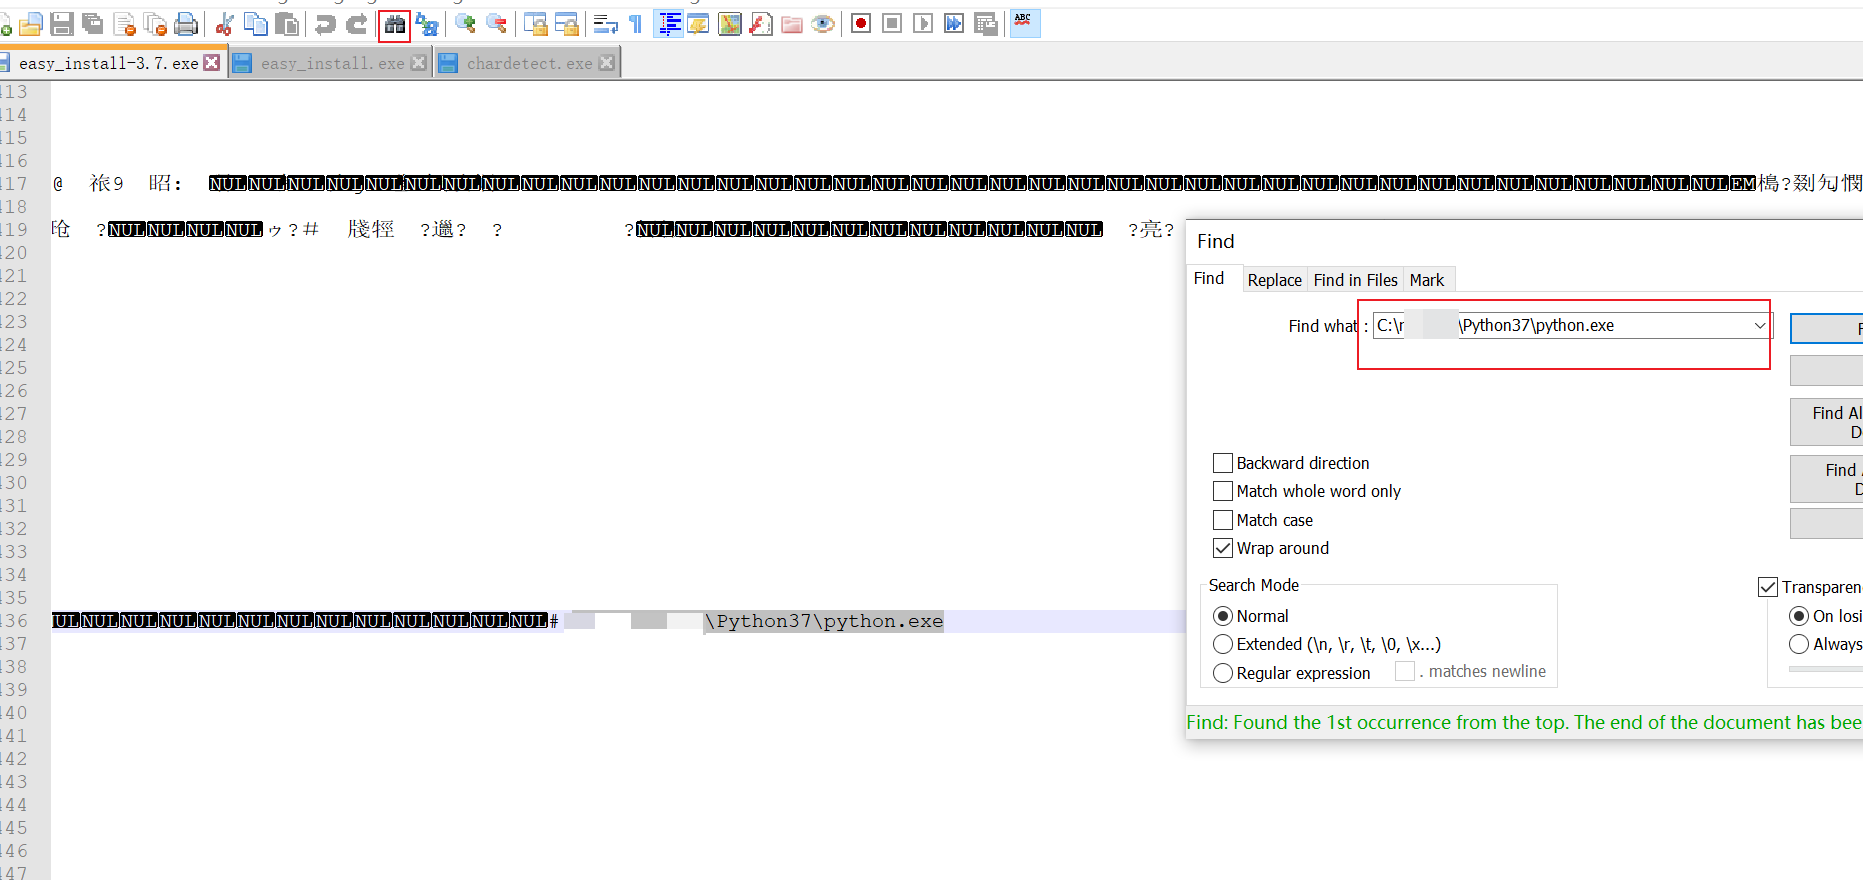
Task: Click the Cut scissors icon
Action: click(225, 24)
